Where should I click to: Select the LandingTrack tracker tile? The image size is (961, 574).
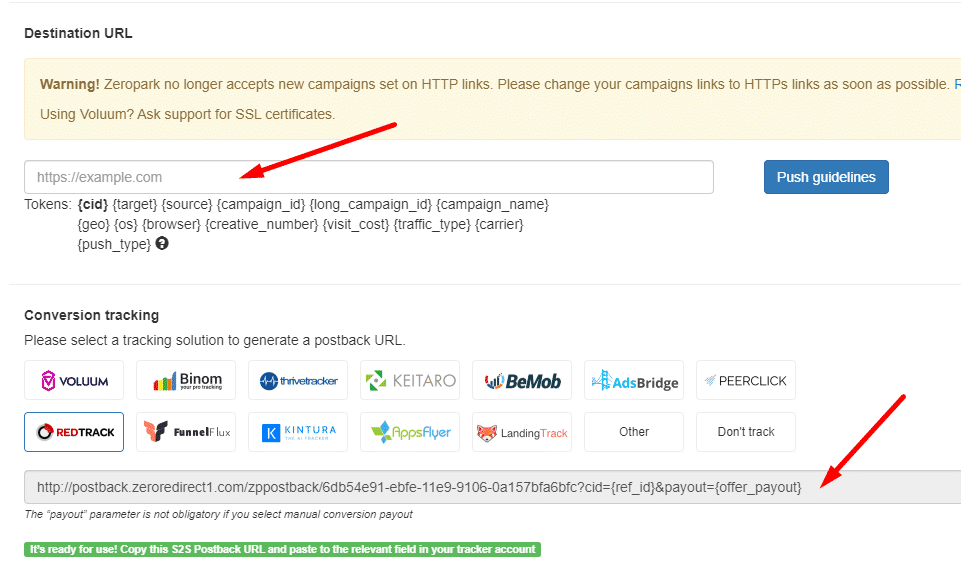click(x=522, y=432)
